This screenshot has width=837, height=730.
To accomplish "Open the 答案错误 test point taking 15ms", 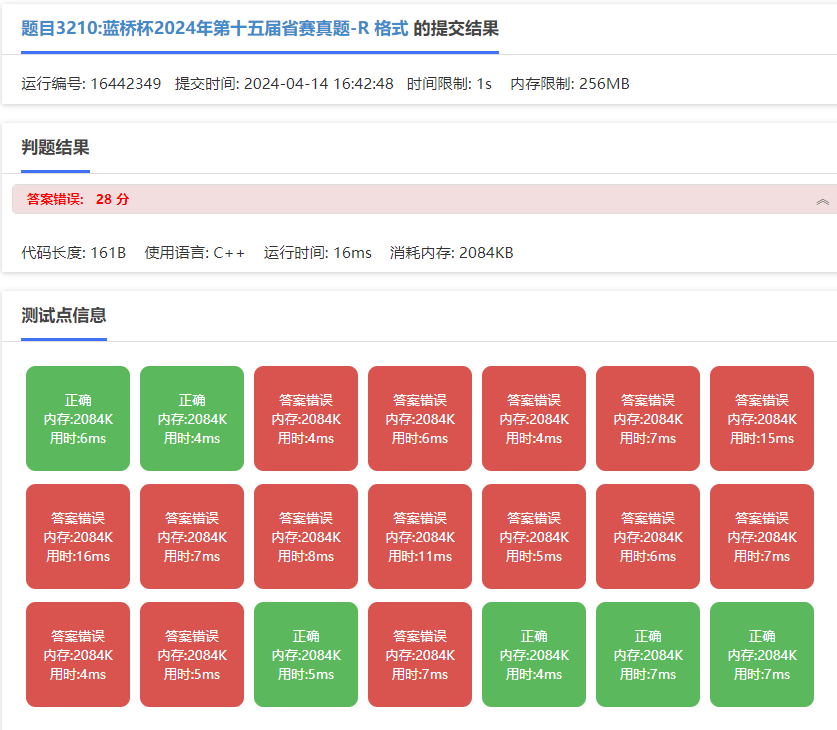I will click(x=762, y=418).
